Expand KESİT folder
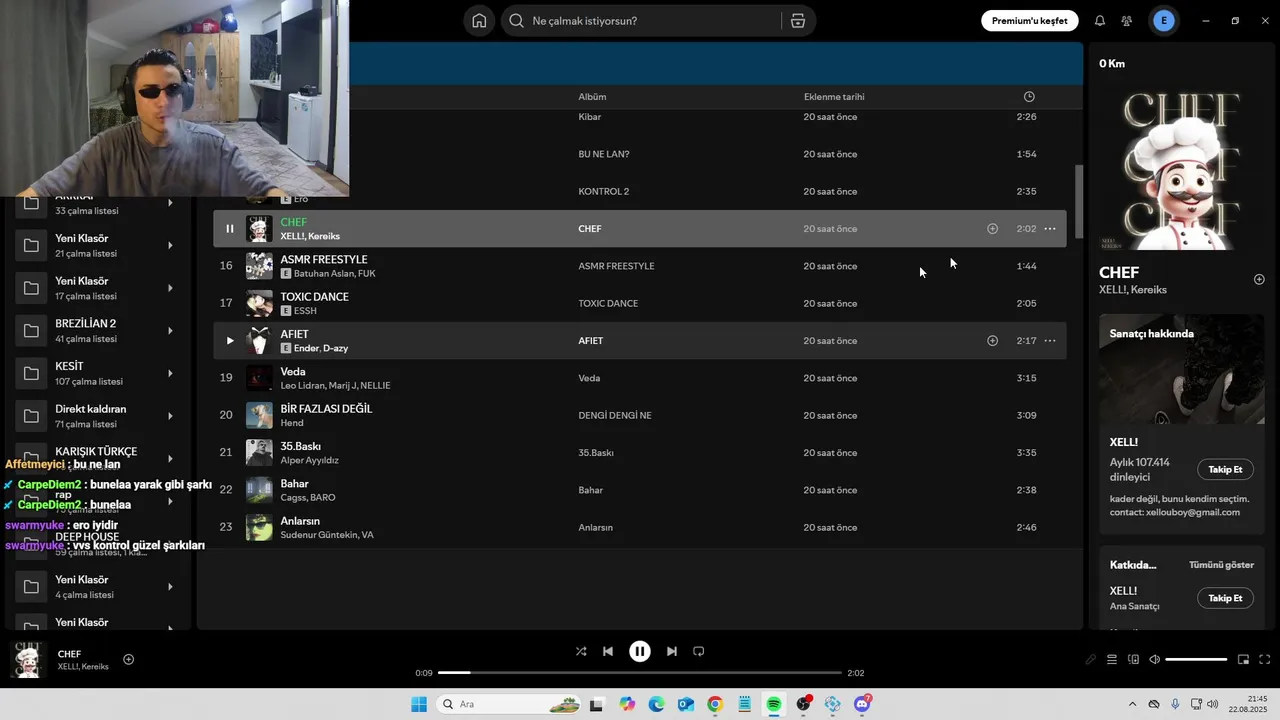This screenshot has width=1280, height=720. point(170,374)
